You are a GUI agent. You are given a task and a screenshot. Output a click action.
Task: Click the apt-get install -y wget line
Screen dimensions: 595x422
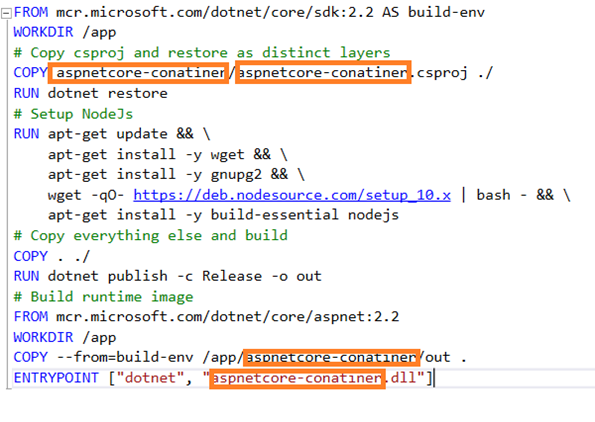168,154
